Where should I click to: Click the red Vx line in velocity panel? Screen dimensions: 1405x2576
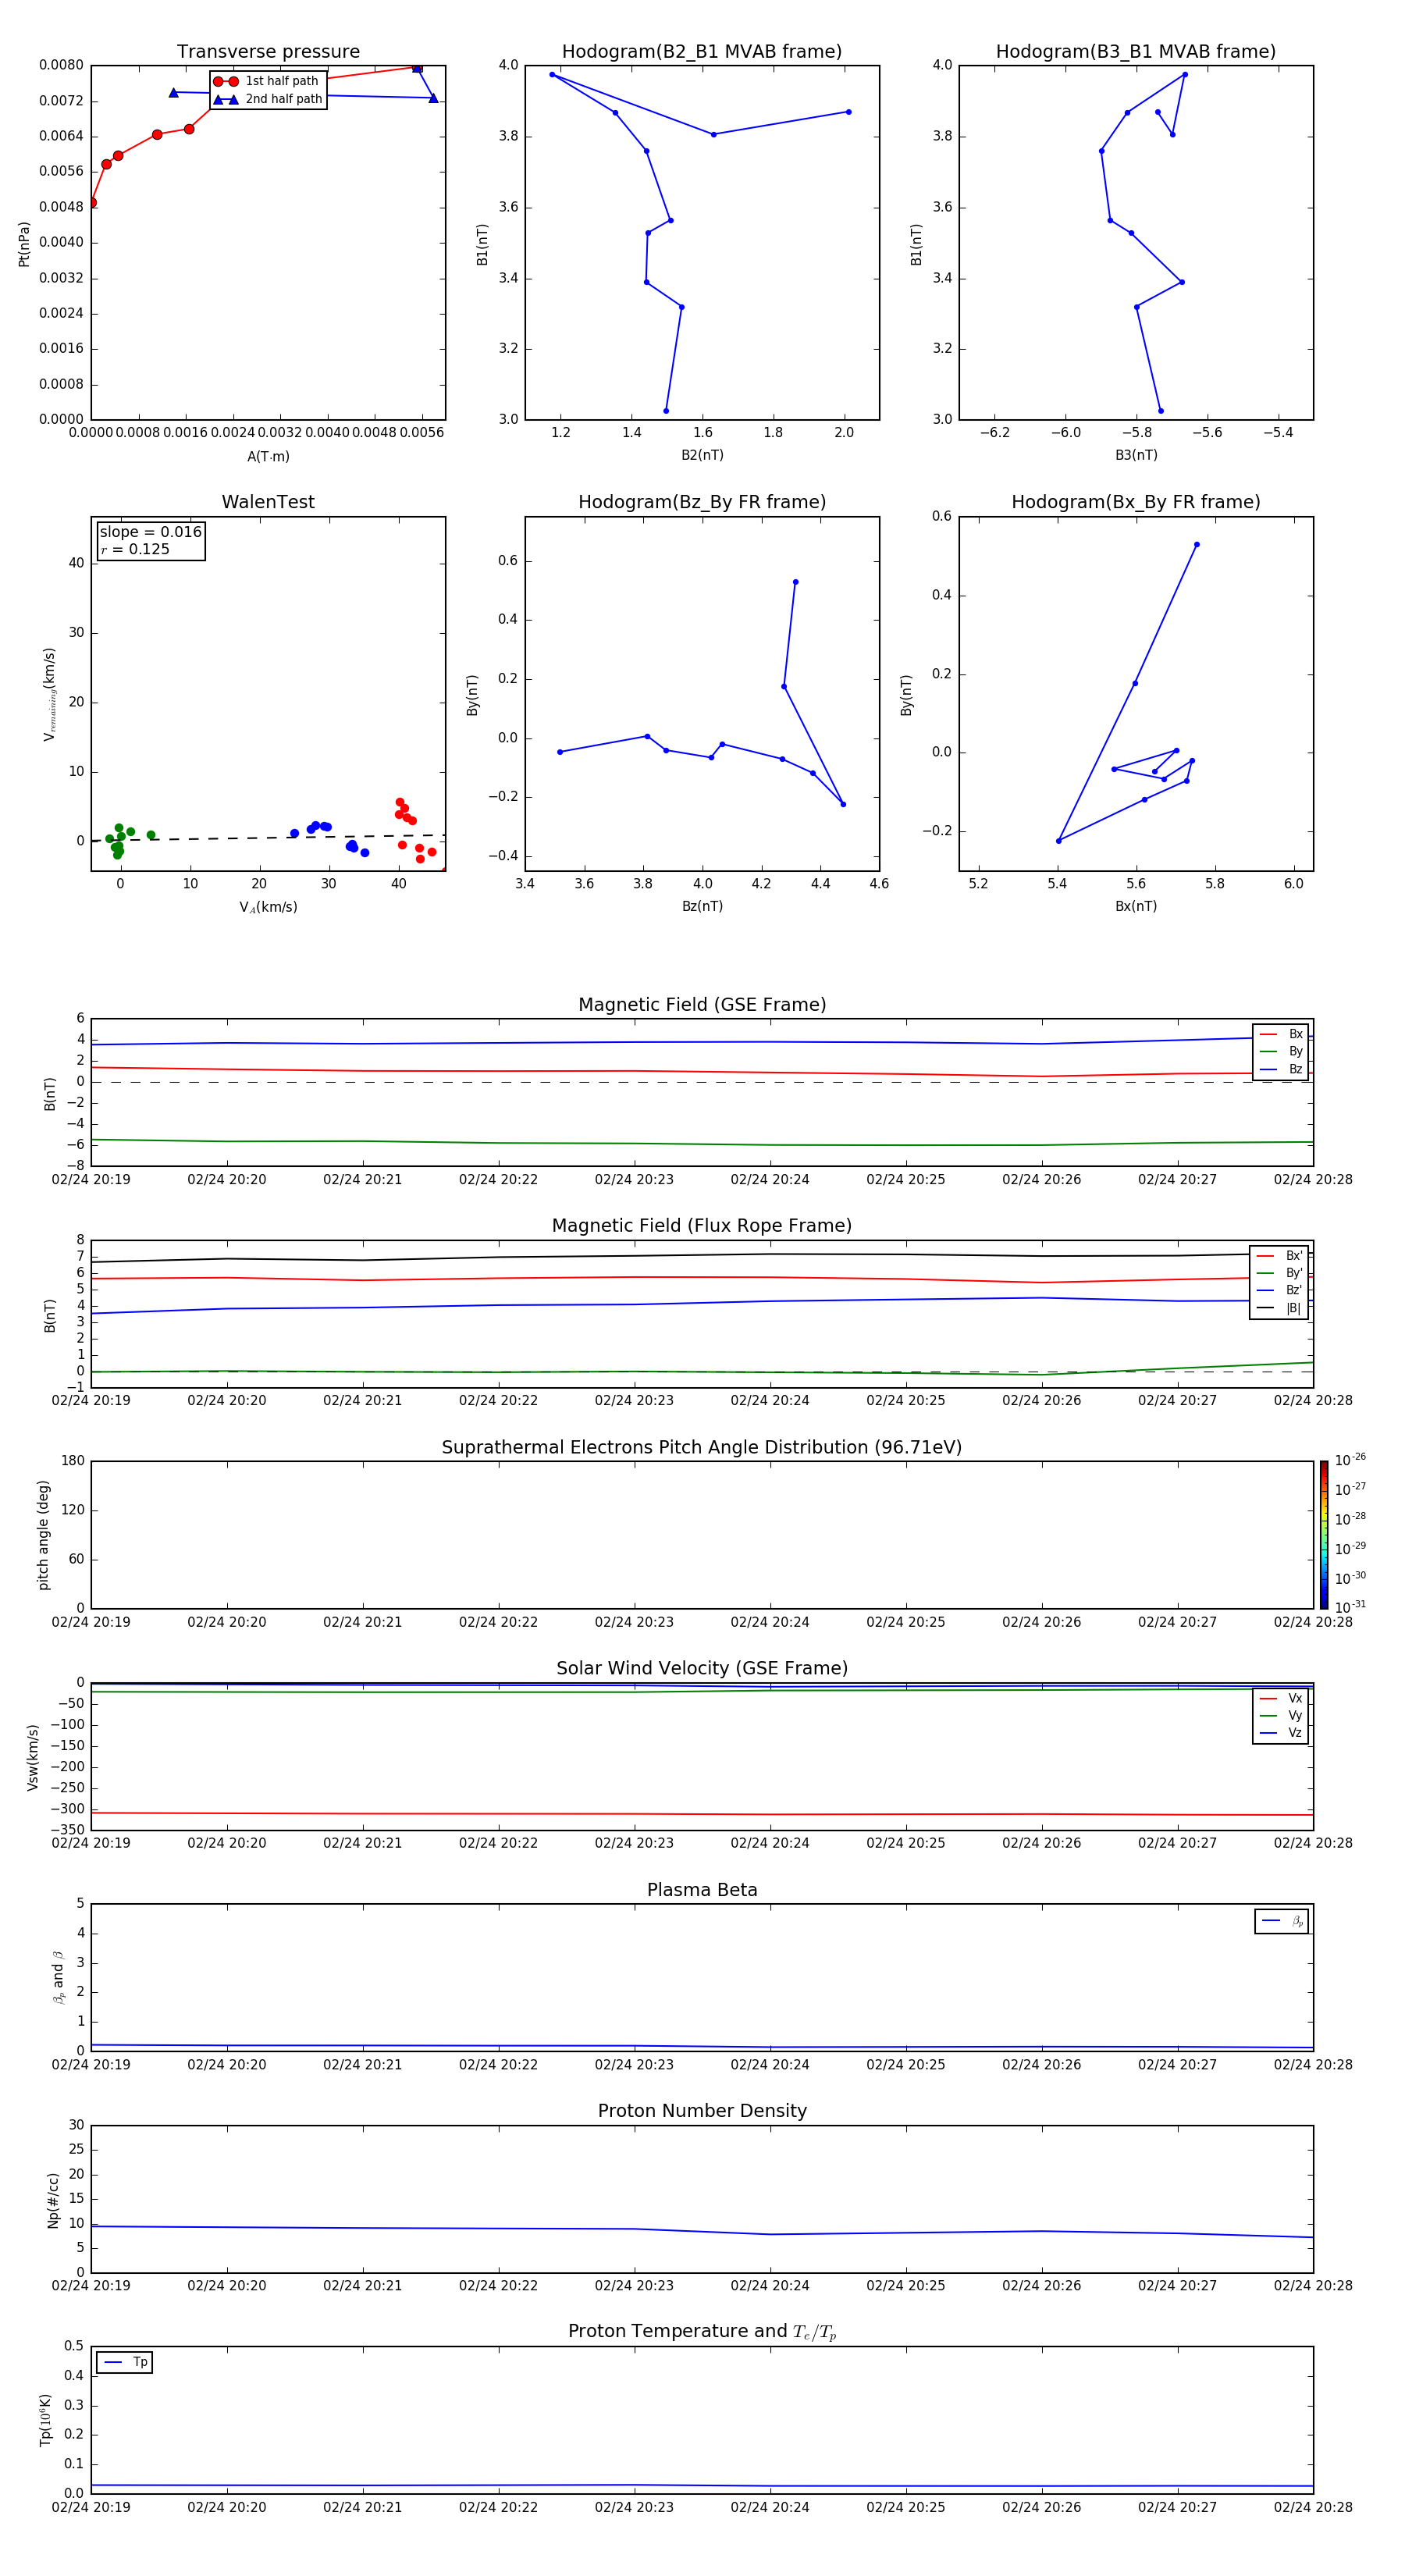[702, 1814]
